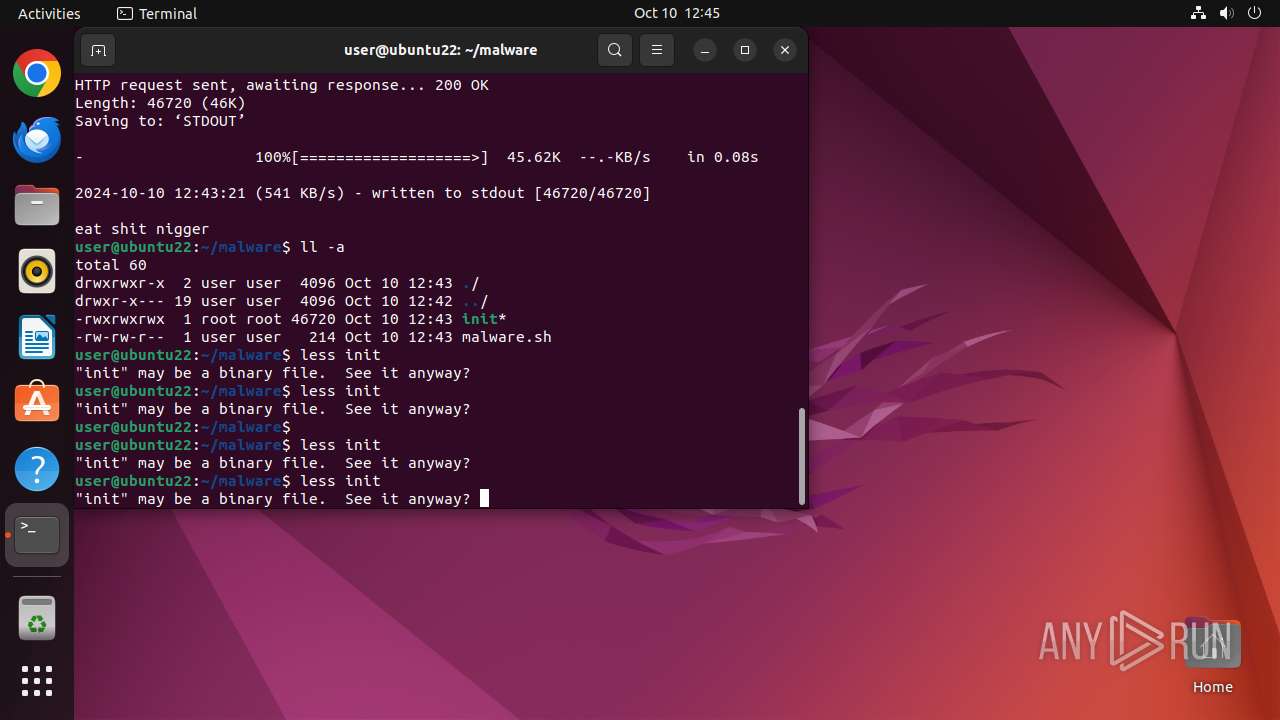Open the Trash from the dock
Screen dimensions: 1280x720
[x=37, y=618]
